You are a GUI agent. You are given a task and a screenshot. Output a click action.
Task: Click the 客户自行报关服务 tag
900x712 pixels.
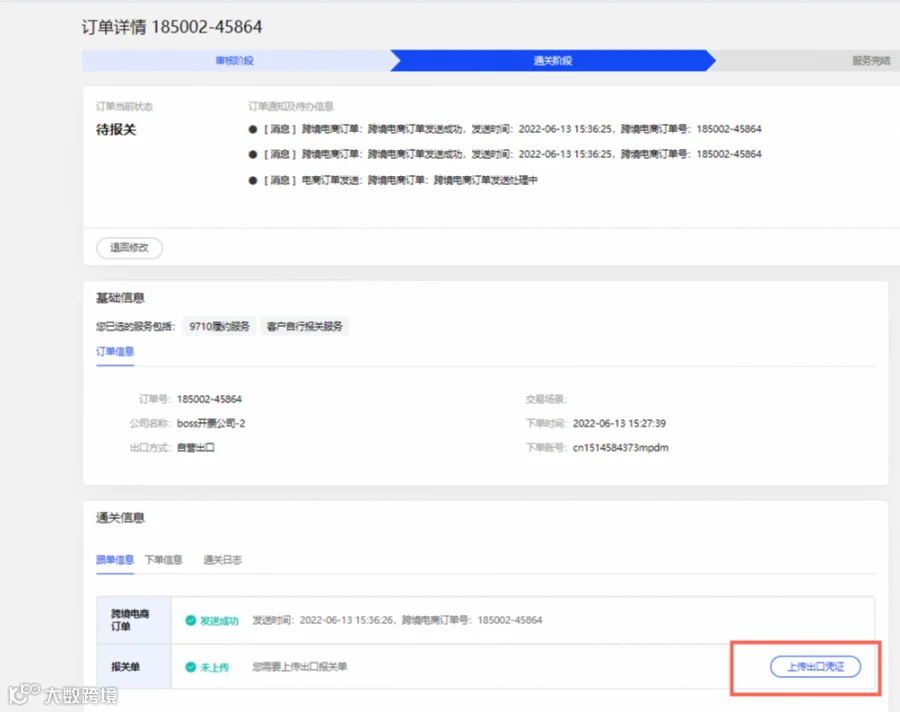[x=304, y=326]
